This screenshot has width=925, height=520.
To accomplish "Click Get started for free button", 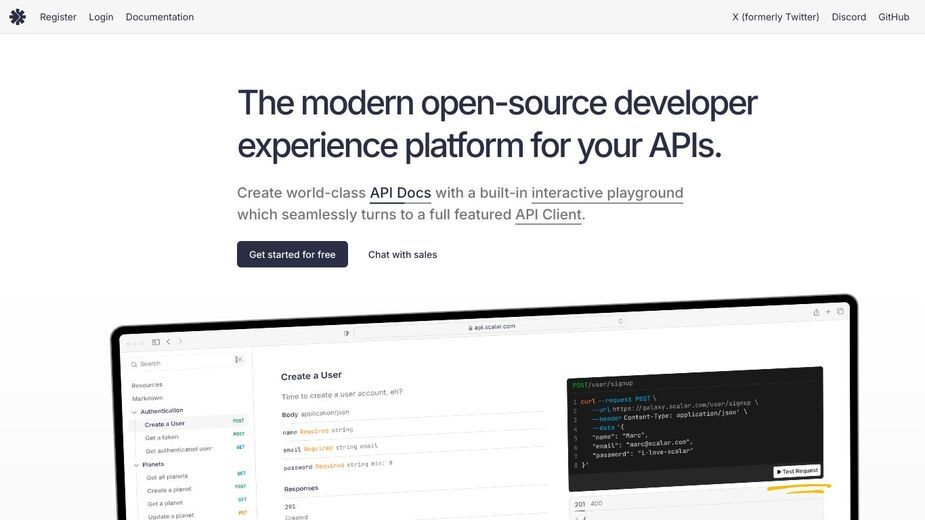I will 292,254.
